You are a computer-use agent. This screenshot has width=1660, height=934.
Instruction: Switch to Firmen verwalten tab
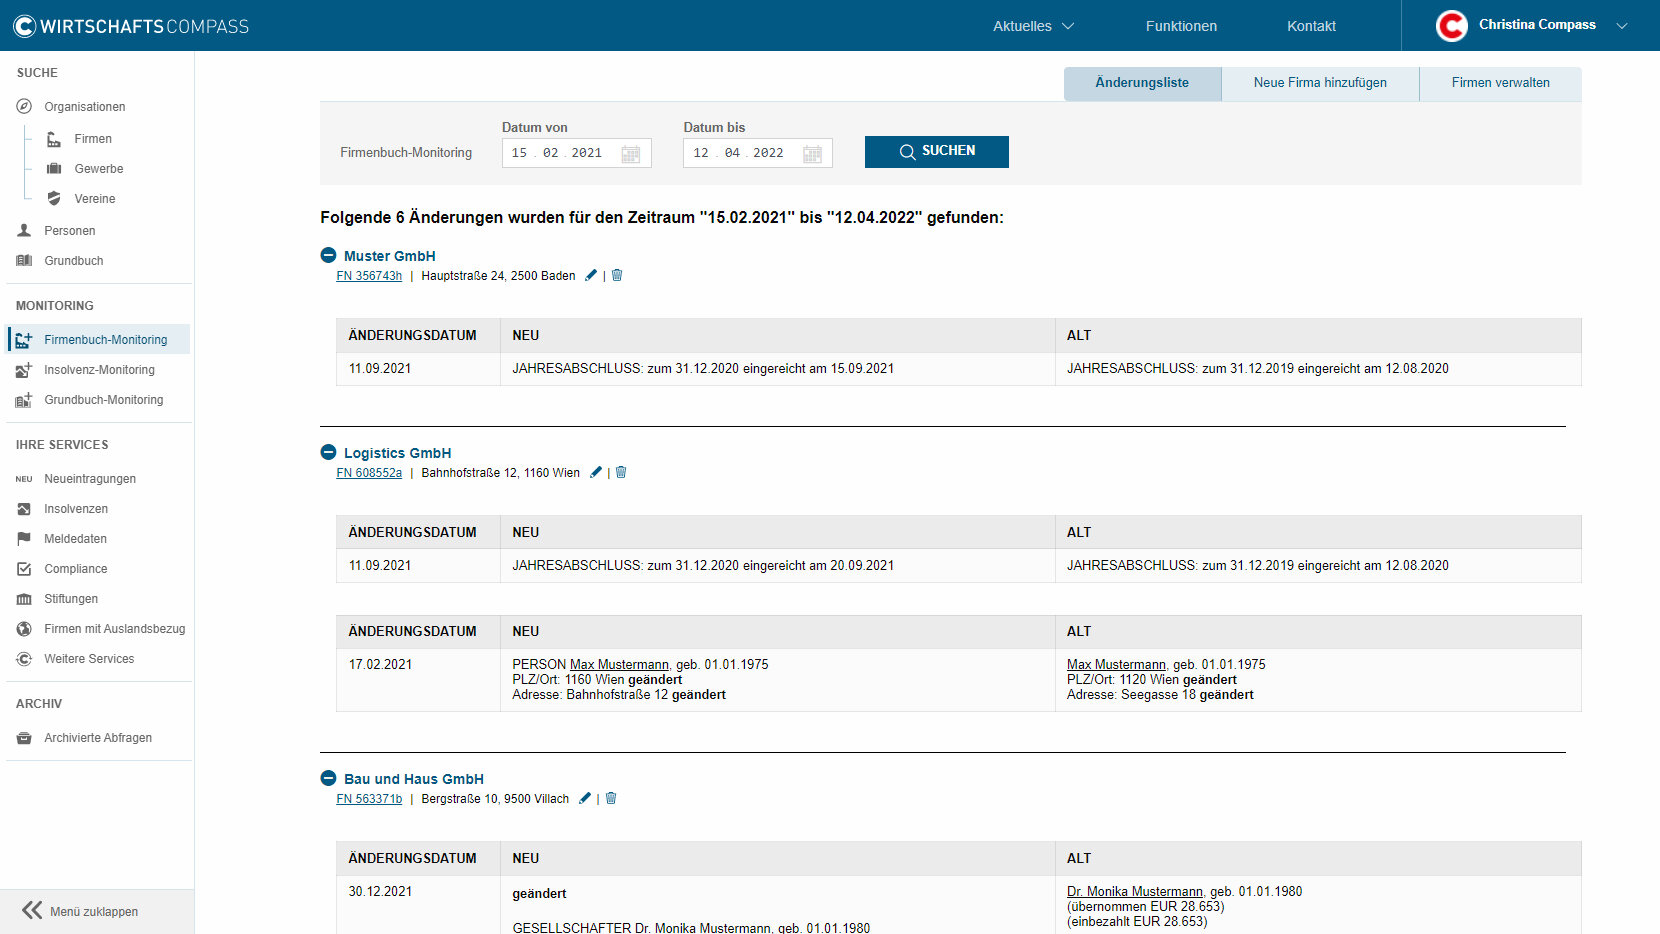coord(1500,83)
